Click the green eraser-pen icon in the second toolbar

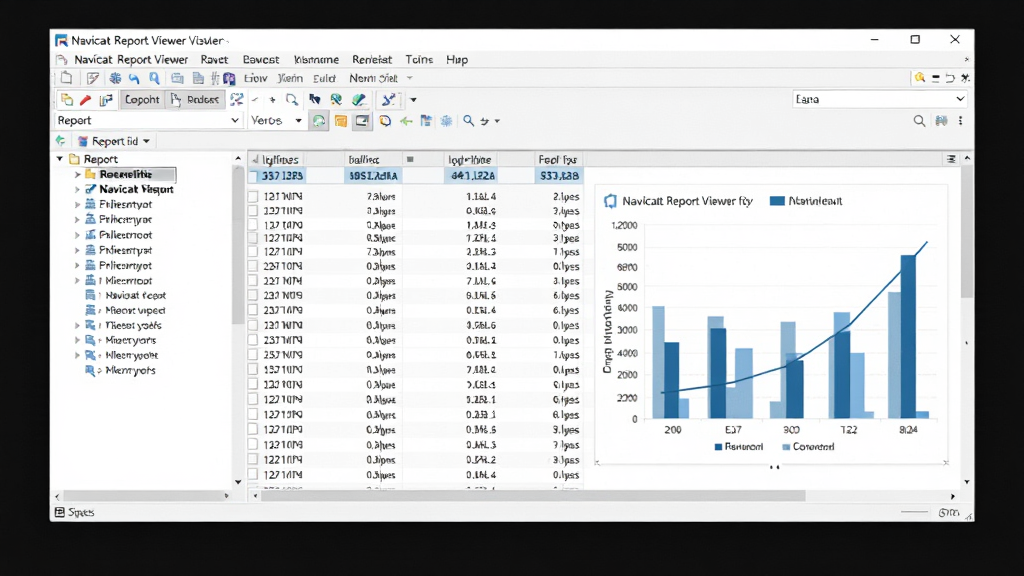pyautogui.click(x=359, y=99)
